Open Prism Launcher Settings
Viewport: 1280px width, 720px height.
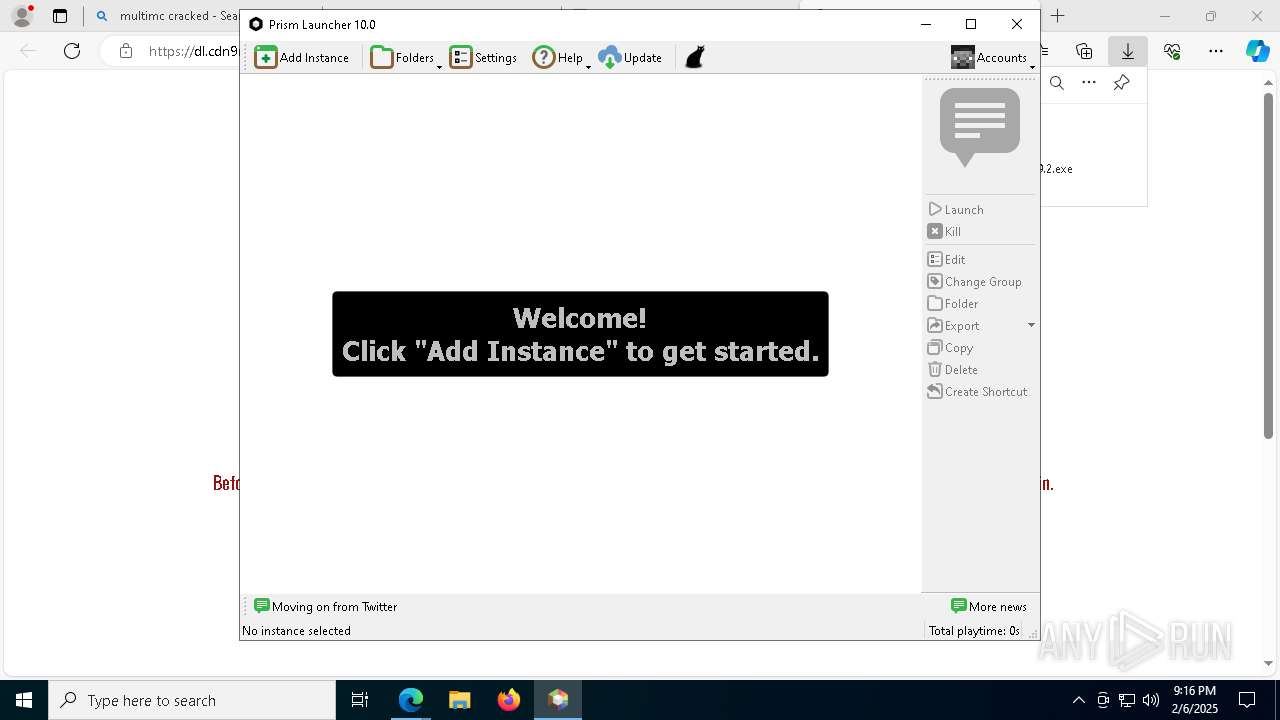coord(483,57)
